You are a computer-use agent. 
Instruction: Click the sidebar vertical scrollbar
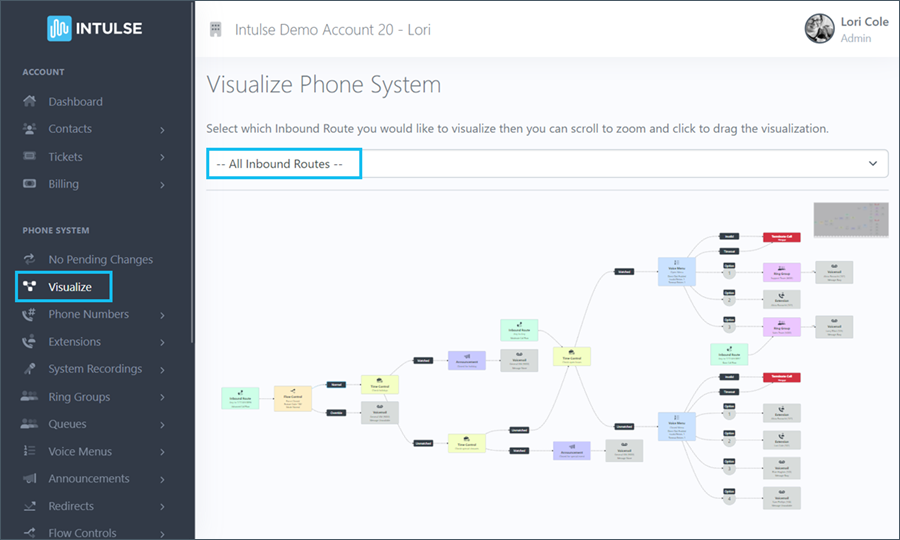(192, 172)
